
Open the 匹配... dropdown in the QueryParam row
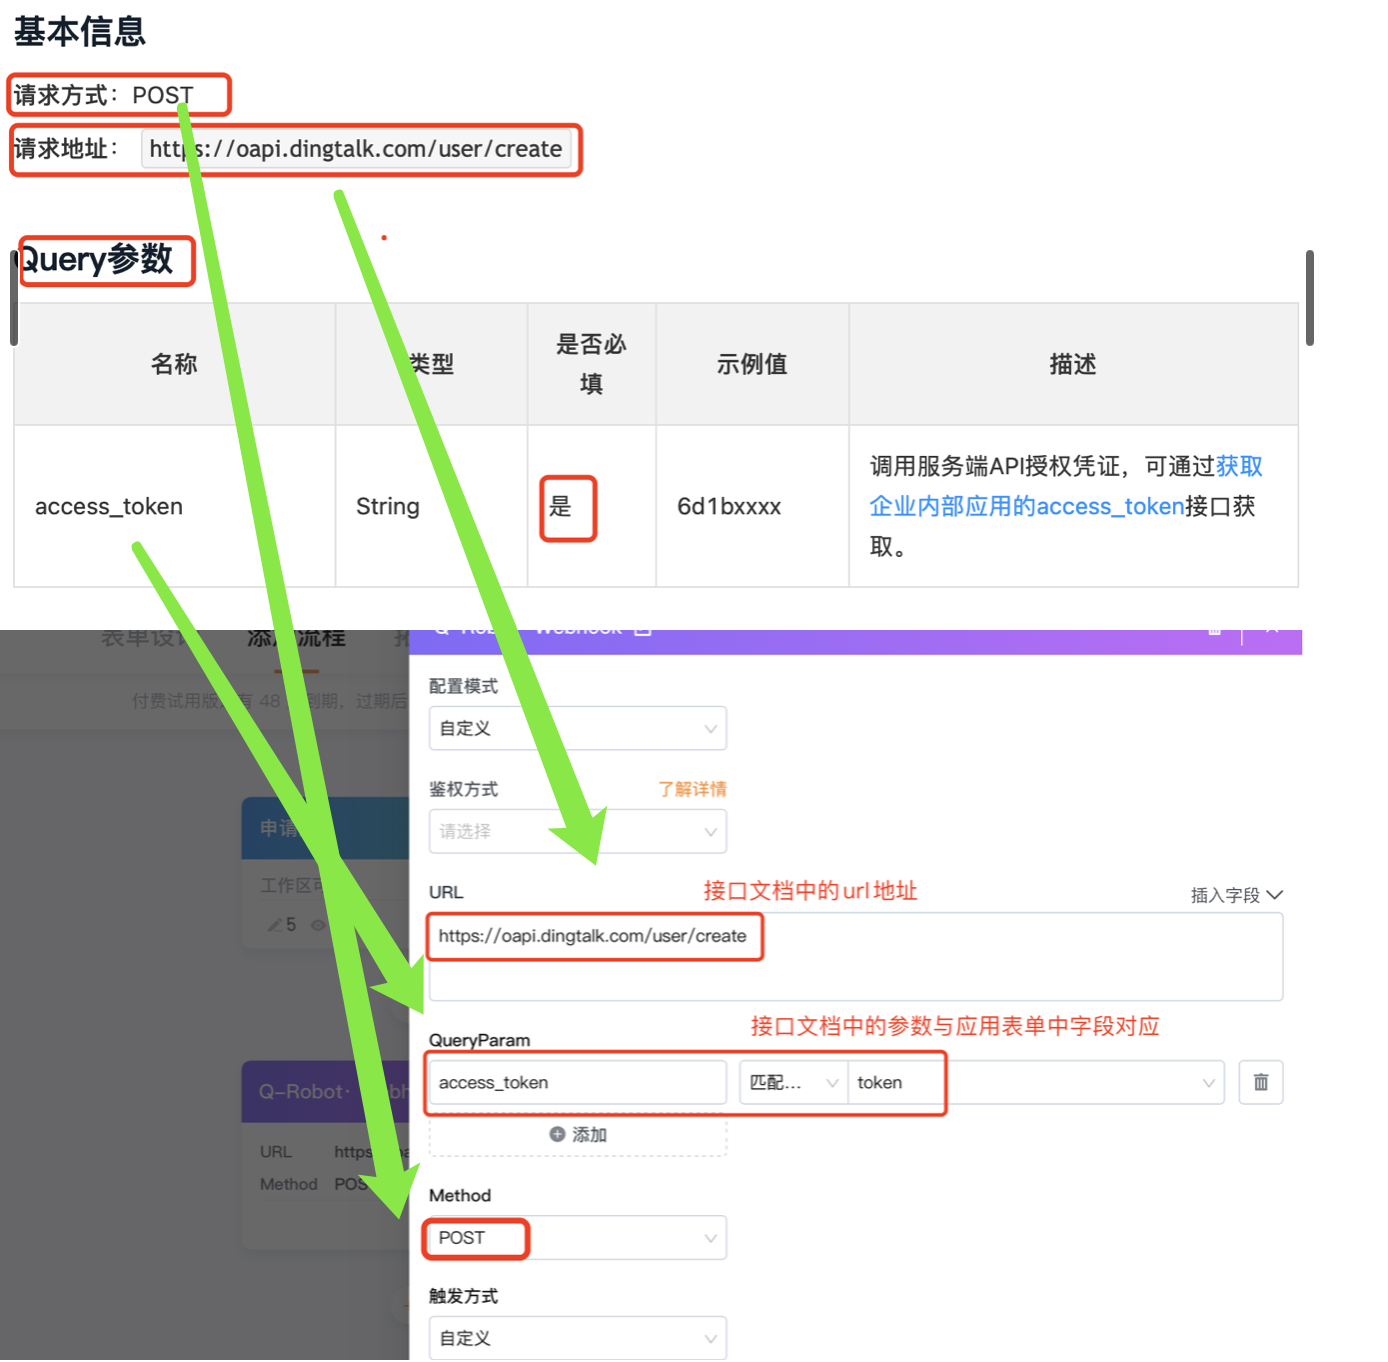click(x=794, y=1082)
